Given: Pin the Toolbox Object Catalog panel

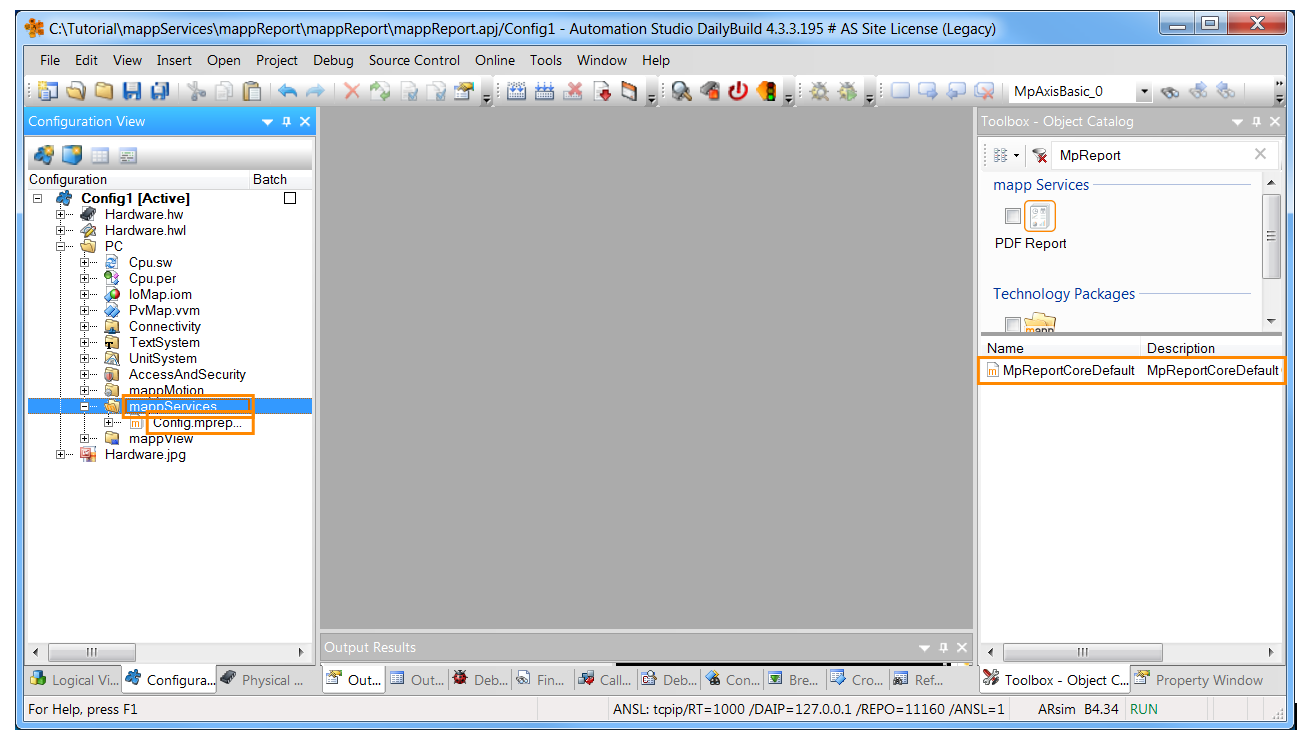Looking at the screenshot, I should pos(1256,122).
